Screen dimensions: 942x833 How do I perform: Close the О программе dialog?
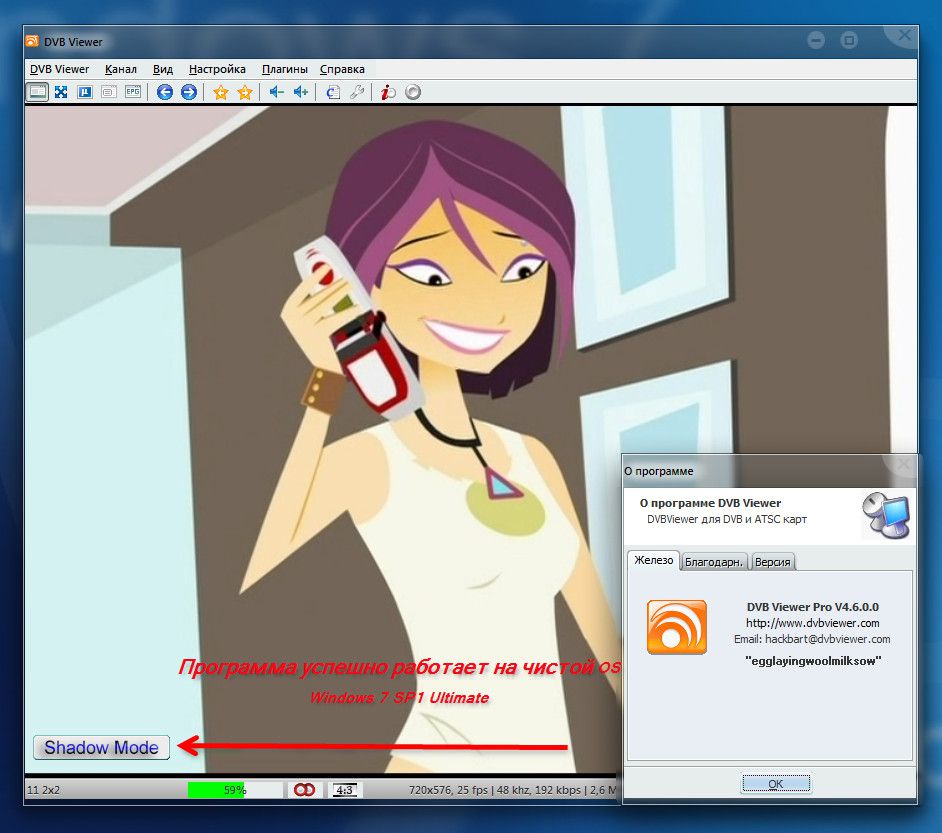coord(903,464)
